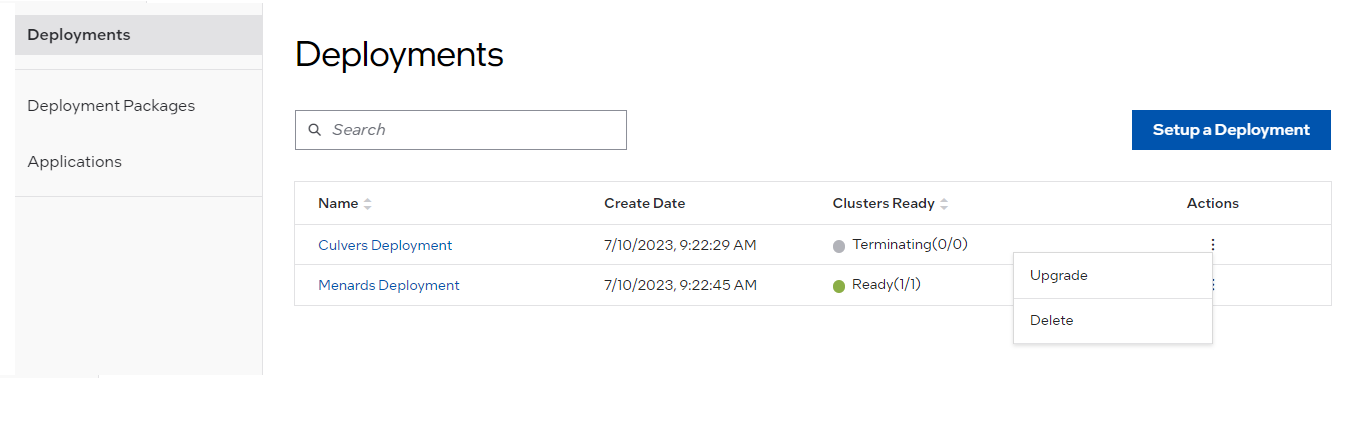The width and height of the screenshot is (1362, 440).
Task: Click the gray Terminating status dot
Action: 839,246
